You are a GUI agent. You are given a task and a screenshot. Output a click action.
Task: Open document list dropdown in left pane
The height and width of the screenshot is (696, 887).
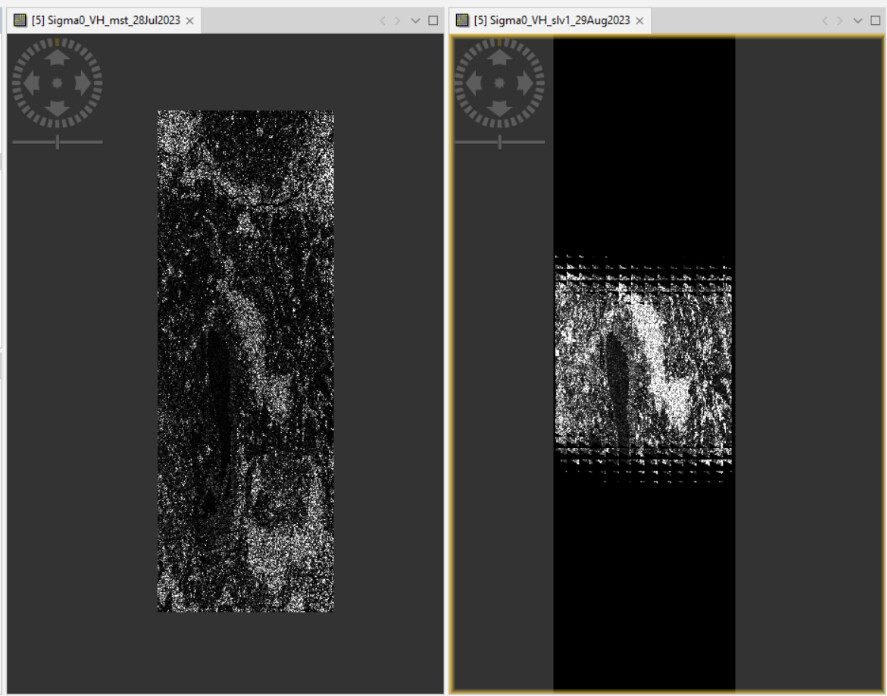point(416,21)
